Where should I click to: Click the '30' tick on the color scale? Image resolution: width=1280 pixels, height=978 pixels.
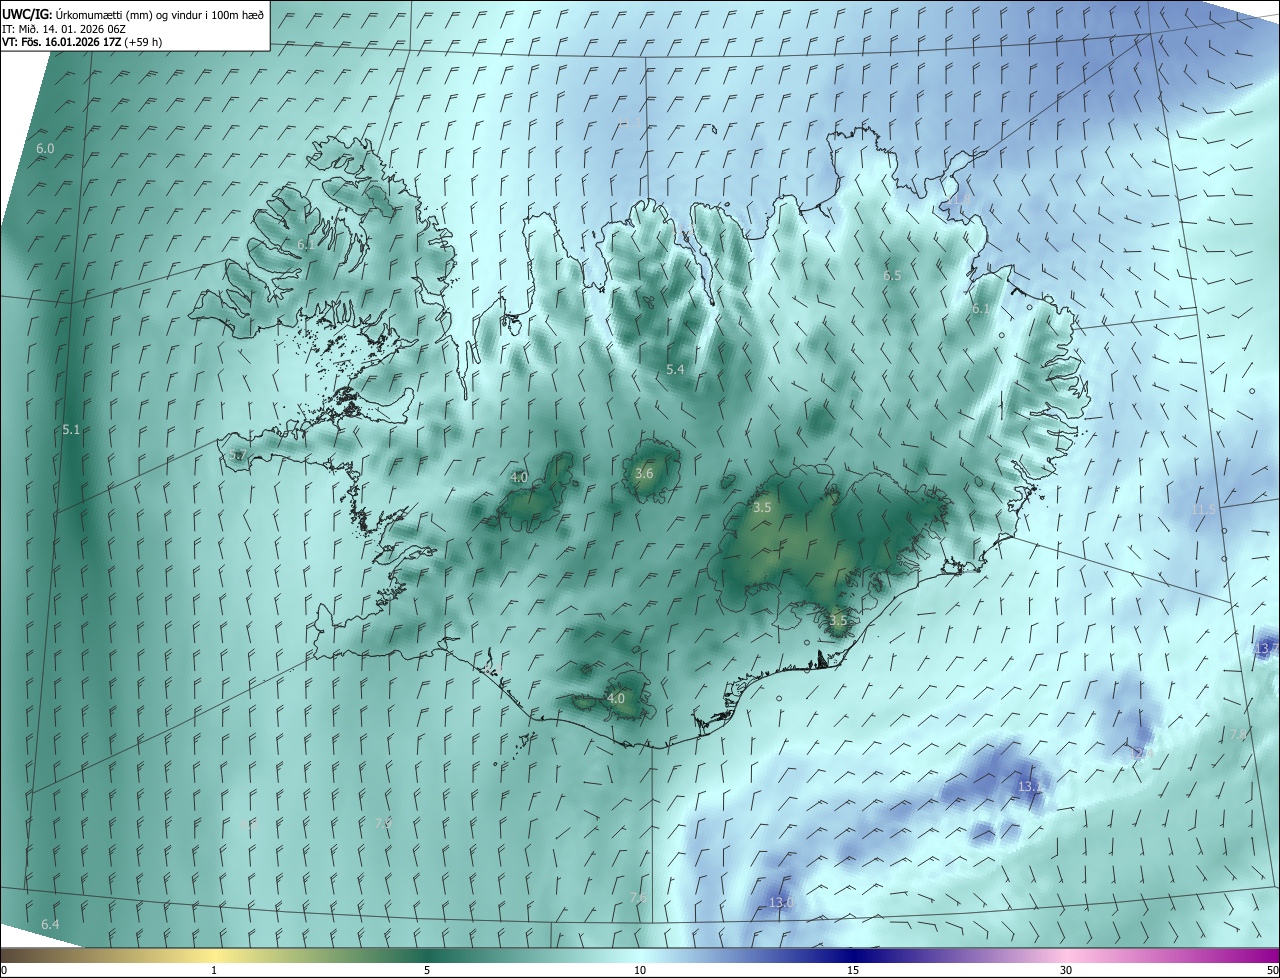tap(1066, 970)
